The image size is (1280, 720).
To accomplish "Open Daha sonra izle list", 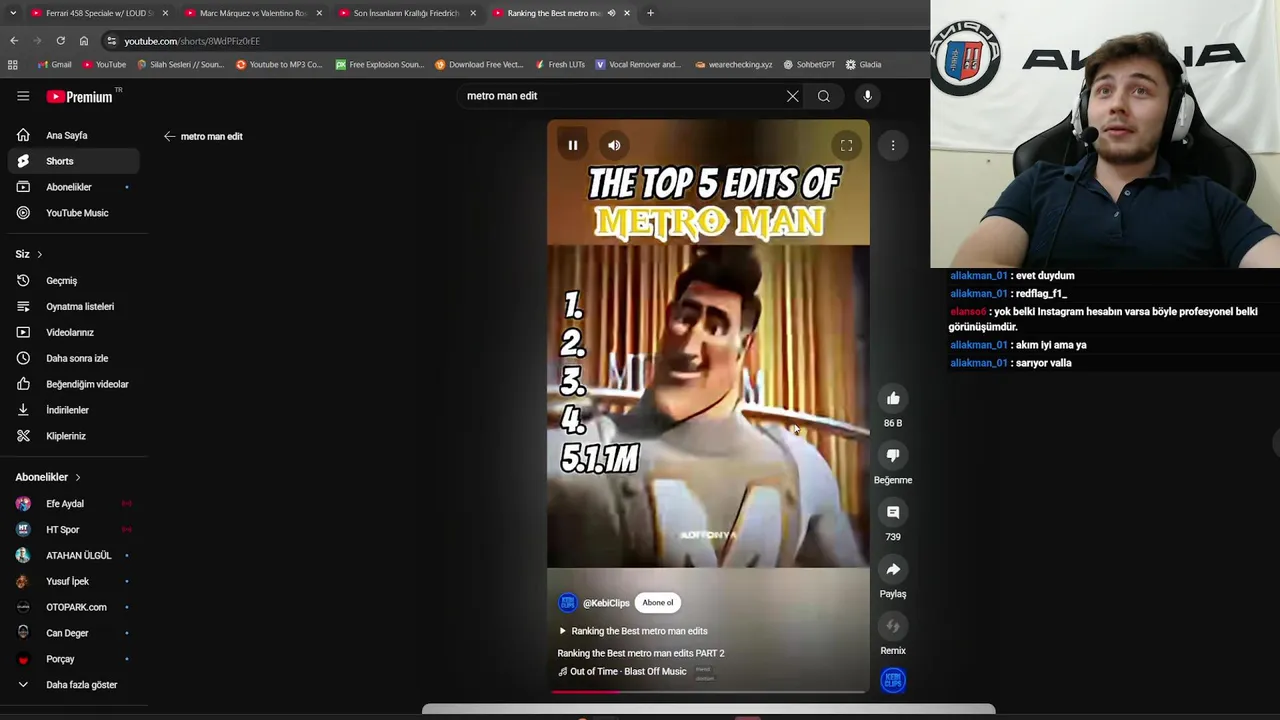I will click(73, 358).
